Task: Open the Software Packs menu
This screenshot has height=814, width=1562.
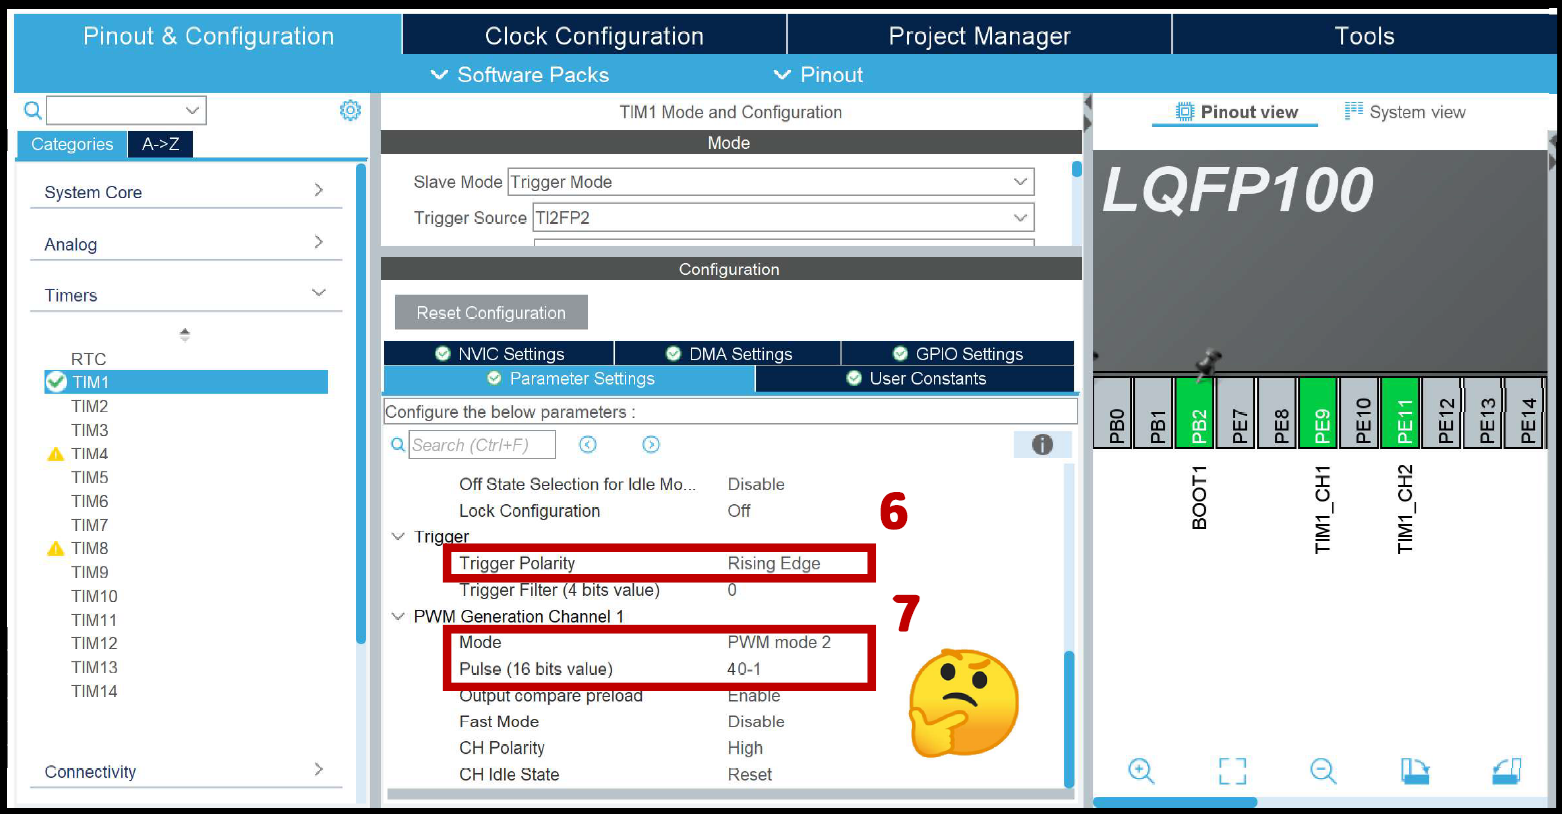Action: coord(520,75)
